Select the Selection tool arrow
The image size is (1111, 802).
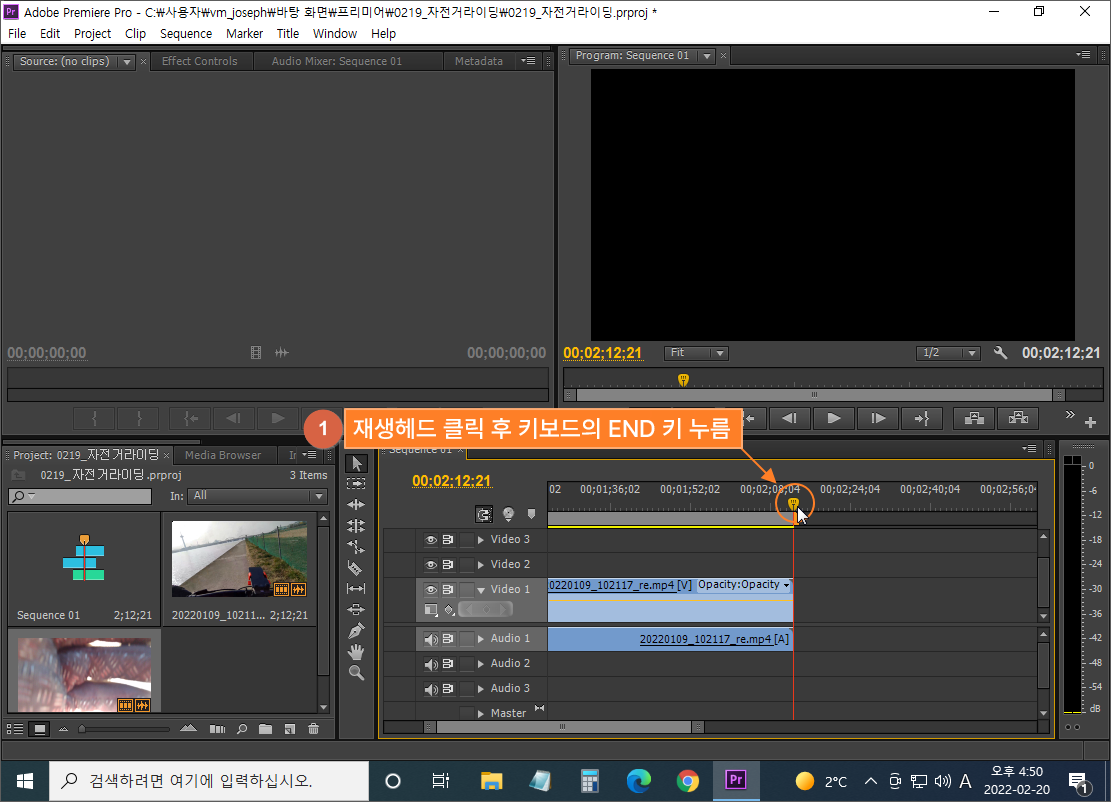[x=356, y=463]
